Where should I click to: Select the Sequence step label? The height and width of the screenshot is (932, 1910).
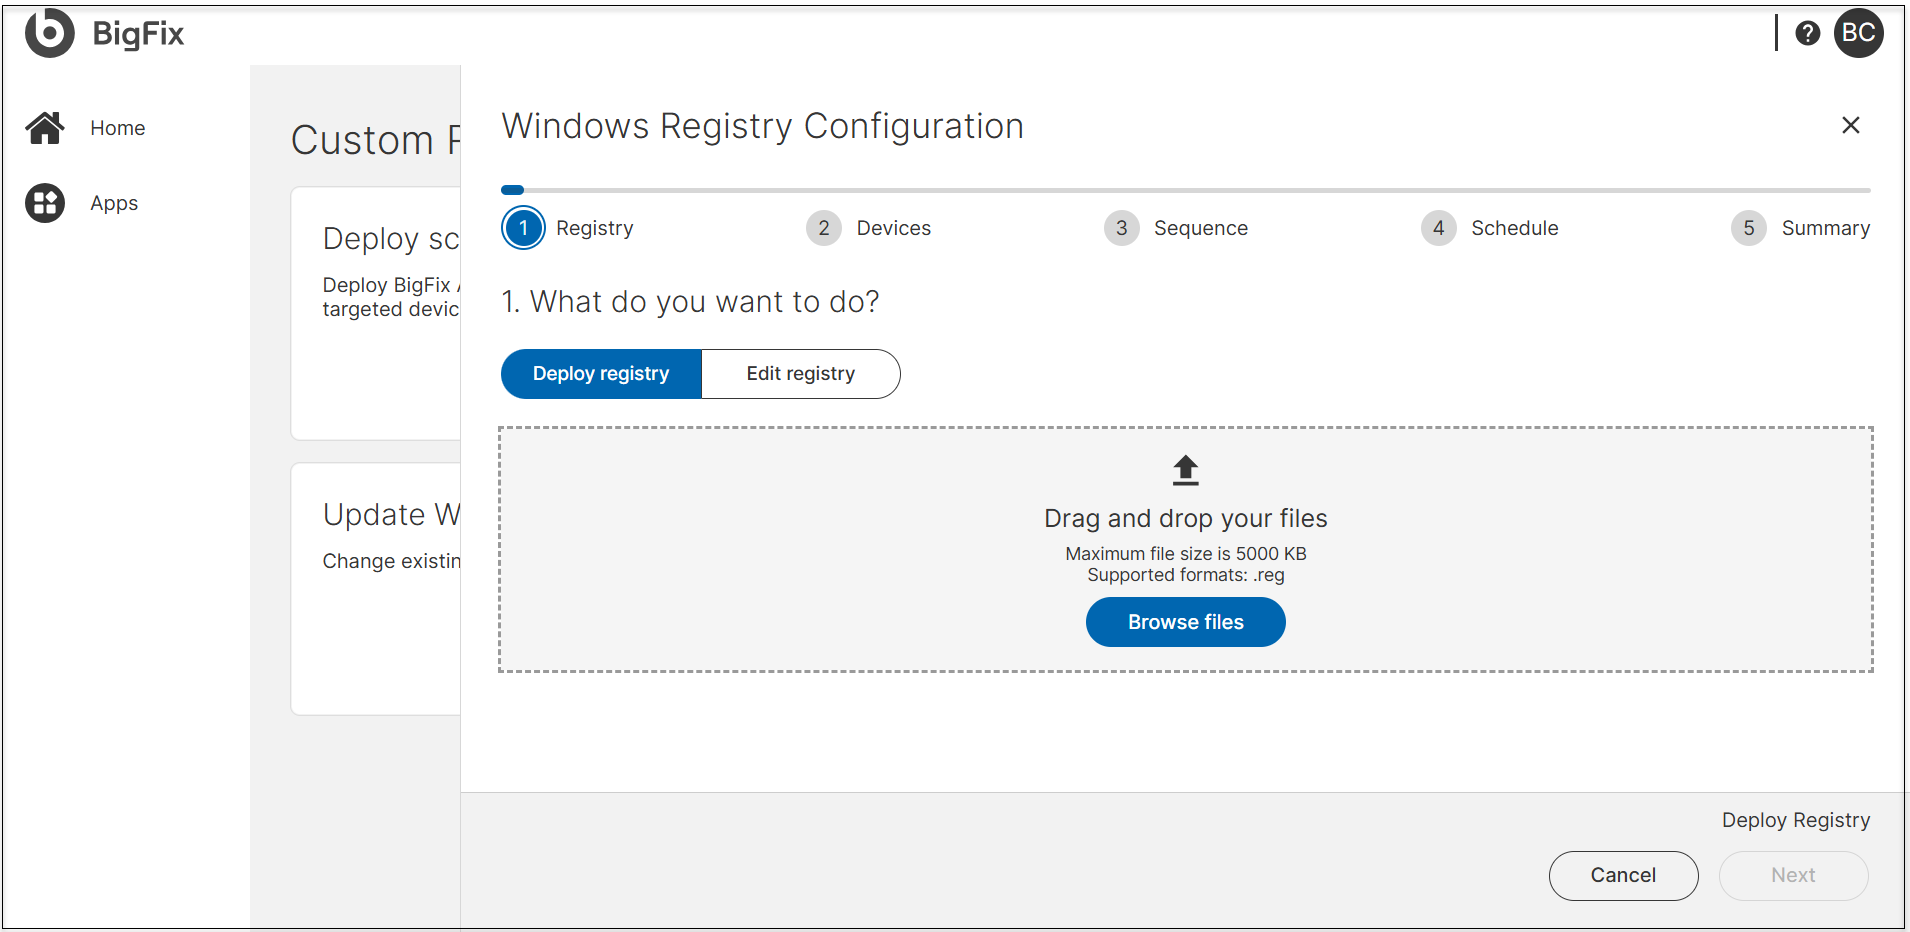coord(1200,228)
